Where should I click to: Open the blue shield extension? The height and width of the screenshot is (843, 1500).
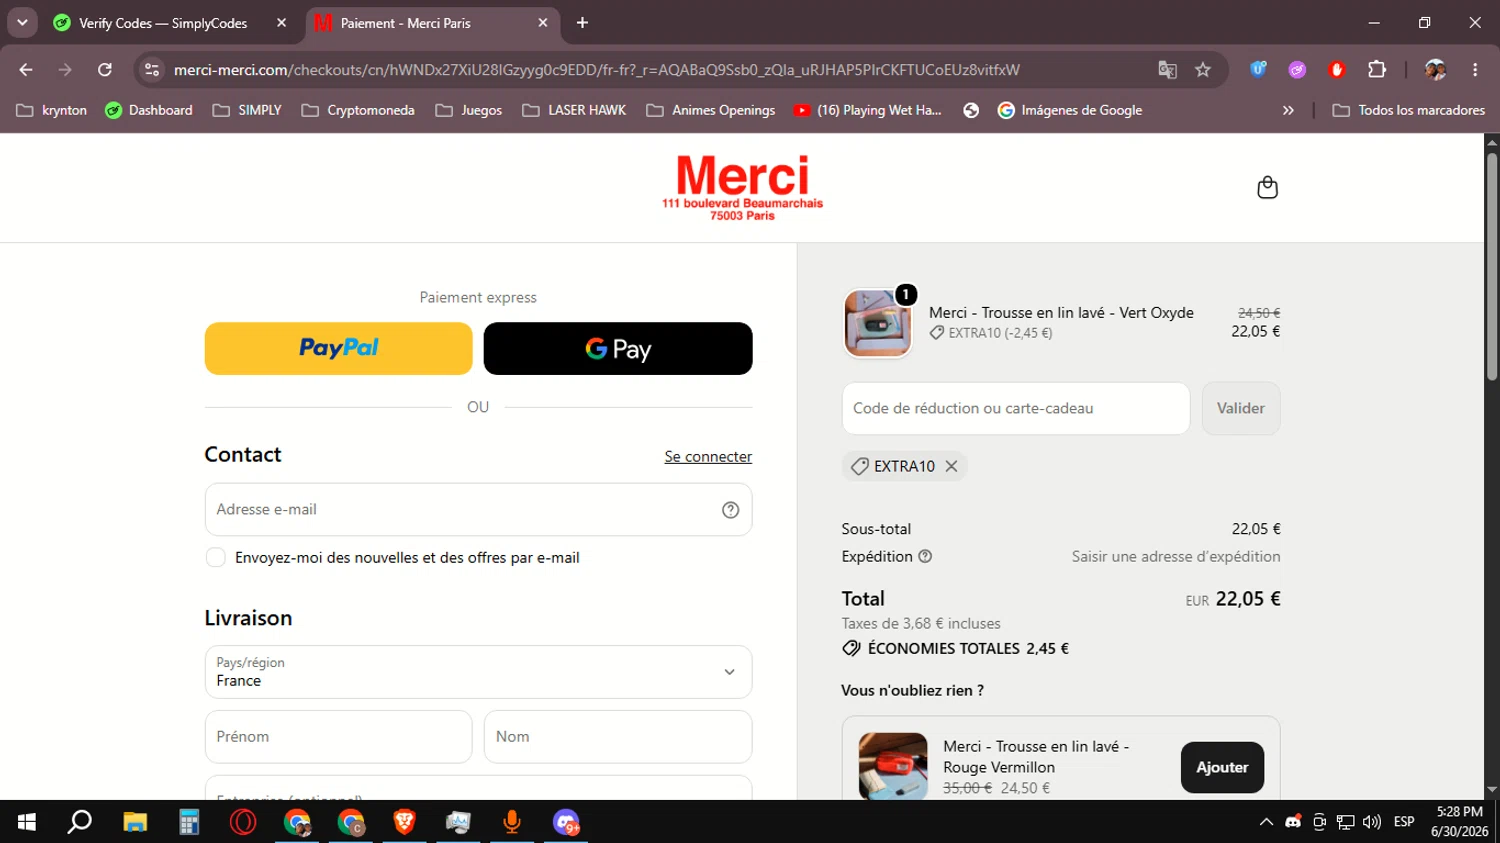[1258, 70]
